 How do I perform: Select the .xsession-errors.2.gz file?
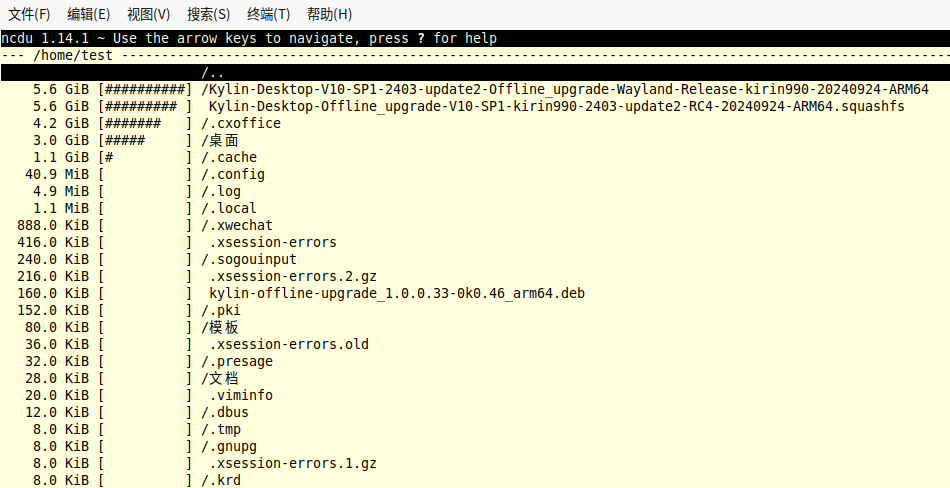[x=292, y=276]
